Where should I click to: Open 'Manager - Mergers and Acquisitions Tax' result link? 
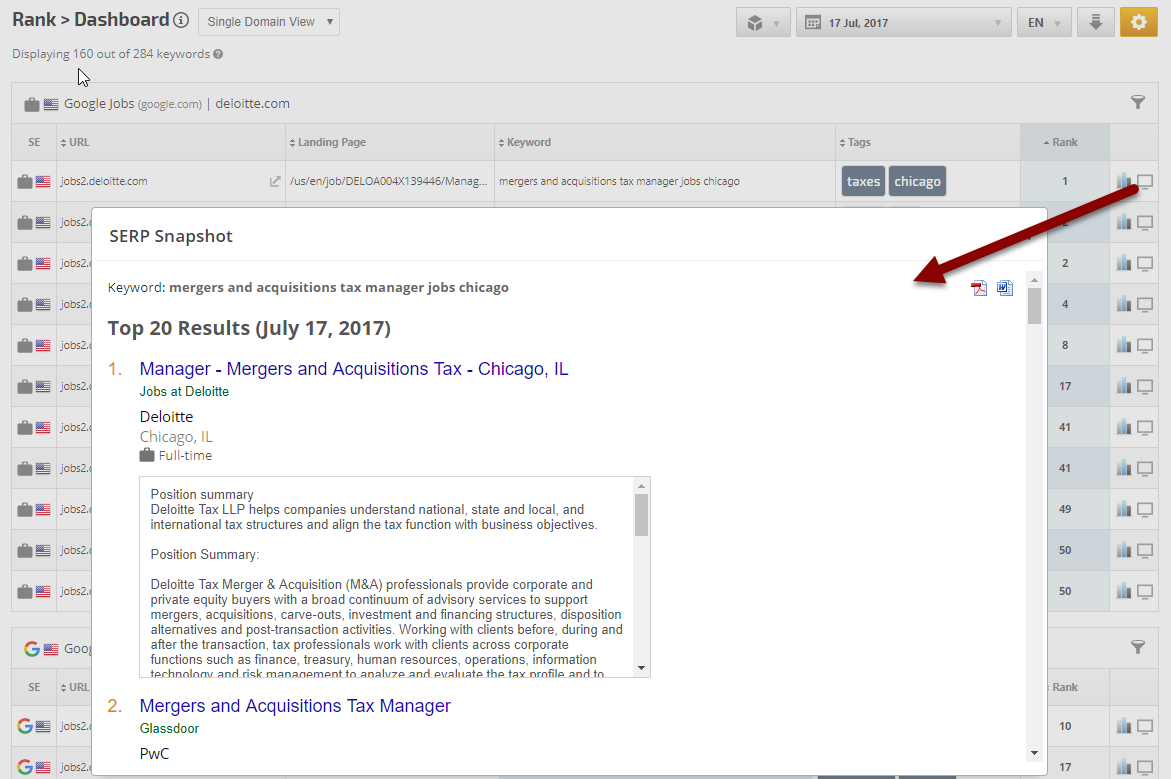354,369
